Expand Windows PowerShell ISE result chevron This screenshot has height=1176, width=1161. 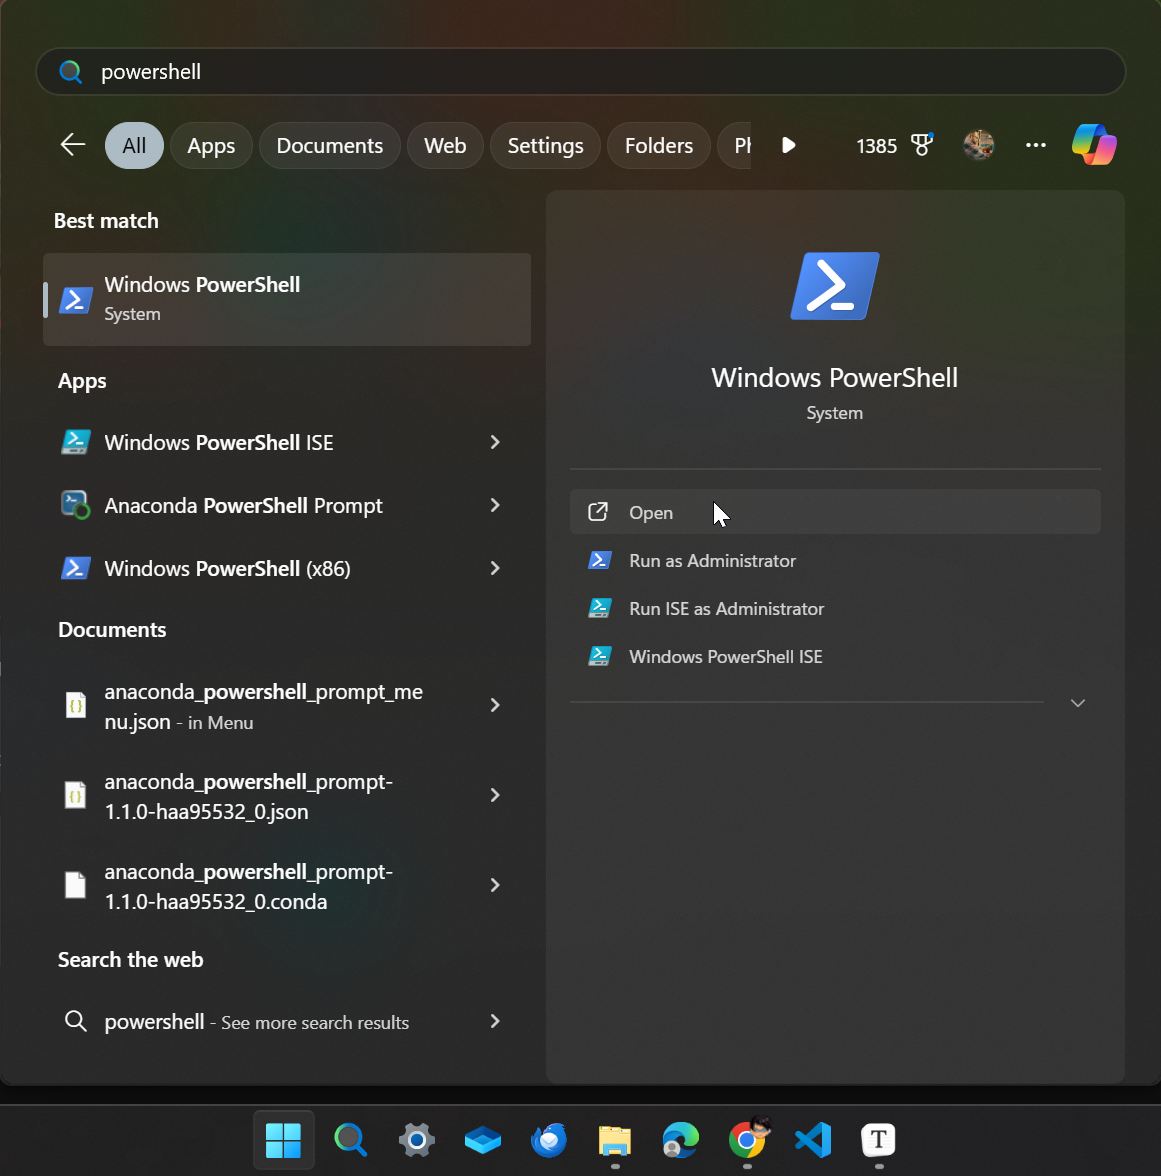495,442
